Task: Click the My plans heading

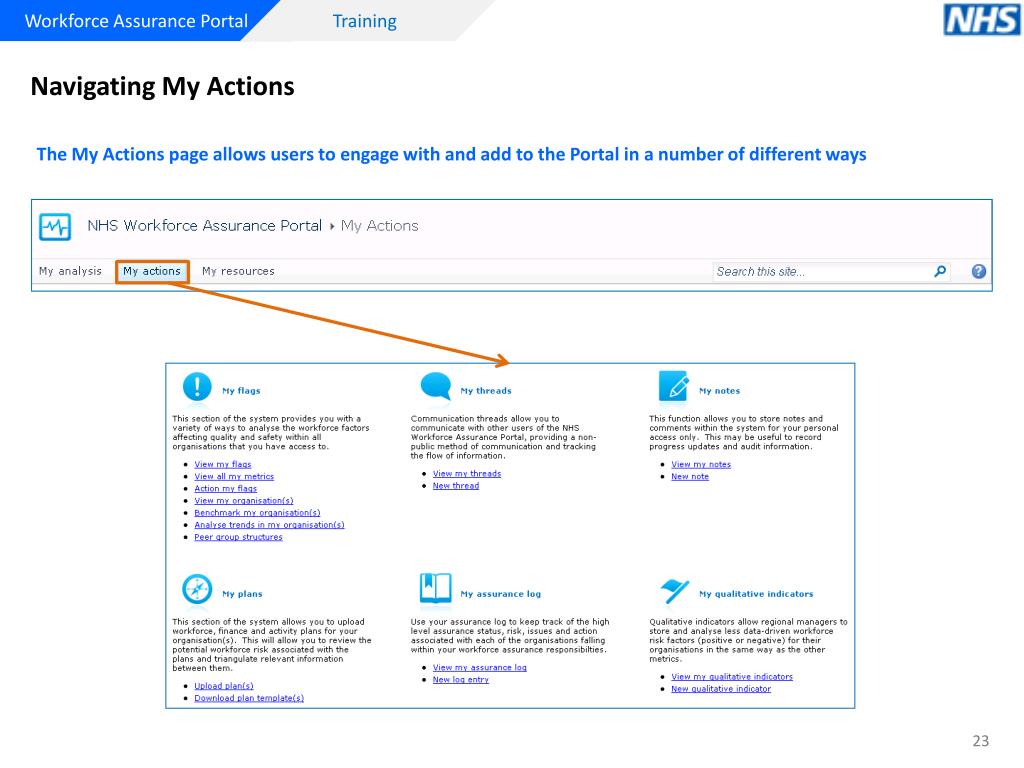Action: (242, 594)
